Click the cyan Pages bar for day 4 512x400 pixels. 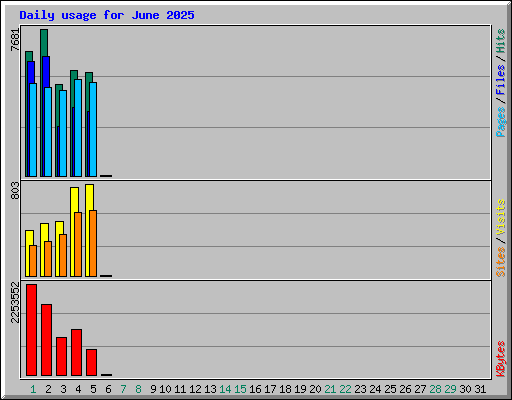coord(78,128)
